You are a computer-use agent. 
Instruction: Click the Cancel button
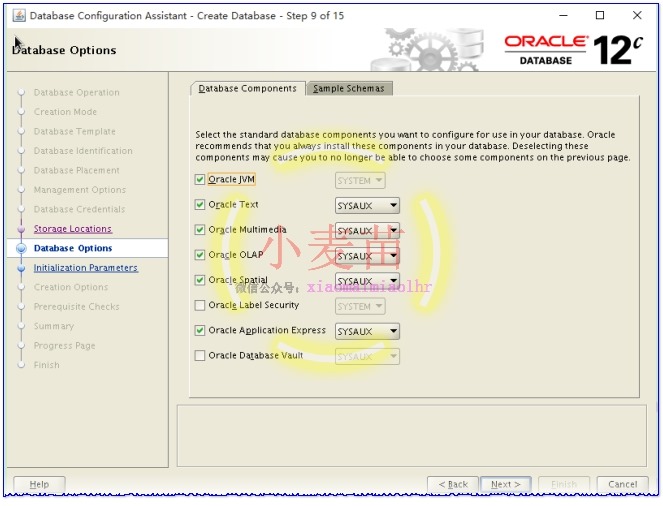[x=622, y=484]
